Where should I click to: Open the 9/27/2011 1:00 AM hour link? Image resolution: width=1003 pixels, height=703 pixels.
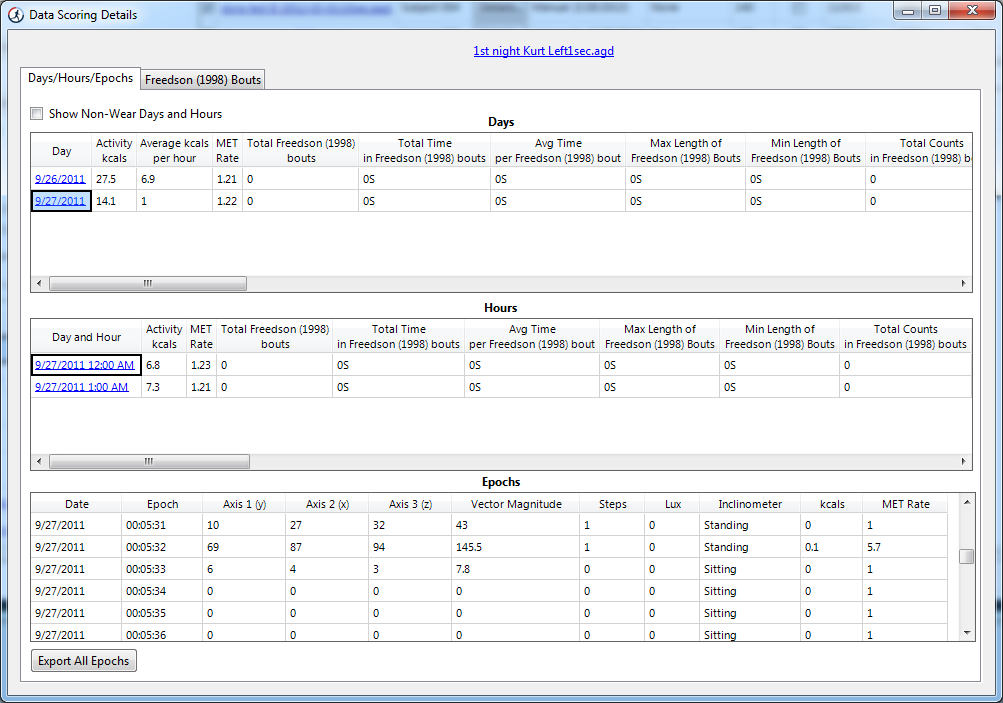coord(84,387)
